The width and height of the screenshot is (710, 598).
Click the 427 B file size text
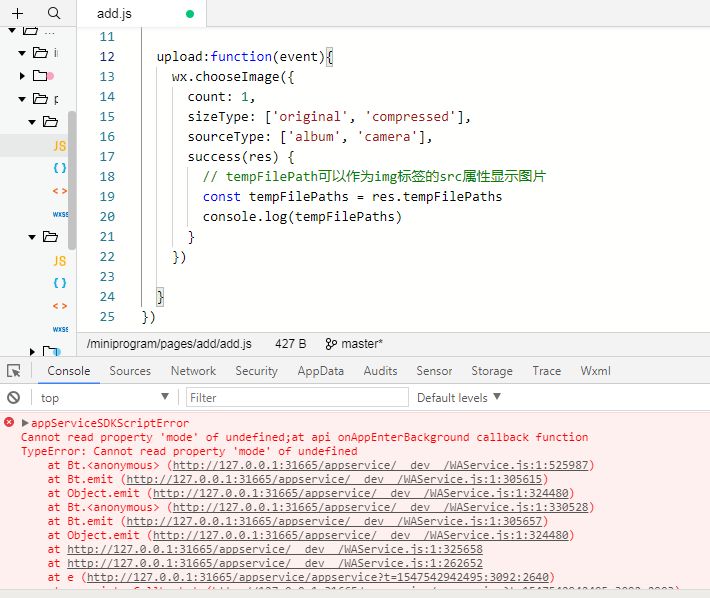click(291, 344)
